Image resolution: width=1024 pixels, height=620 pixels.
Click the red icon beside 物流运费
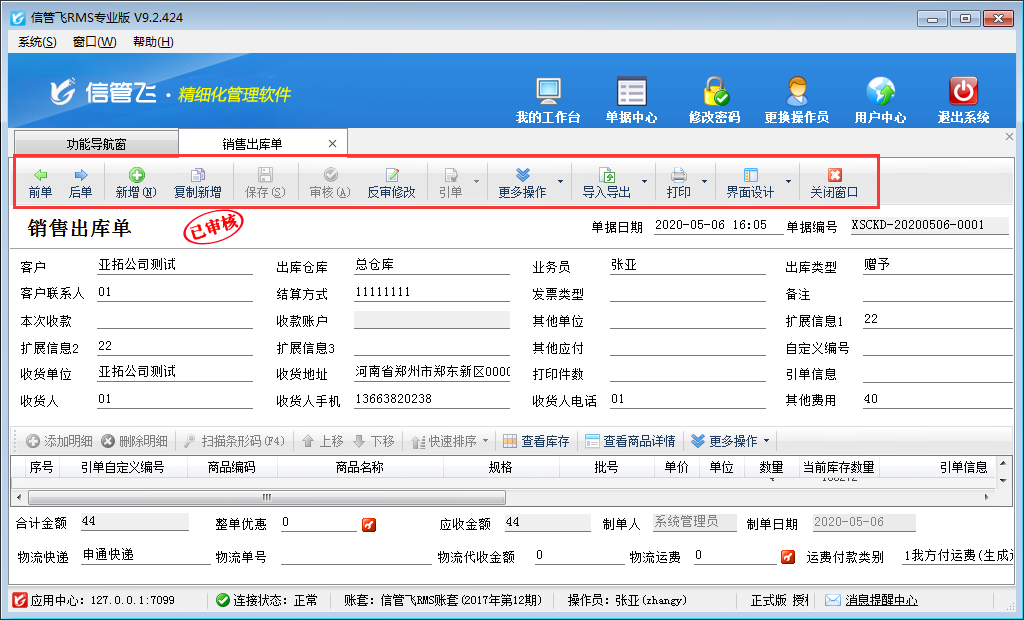tap(786, 556)
